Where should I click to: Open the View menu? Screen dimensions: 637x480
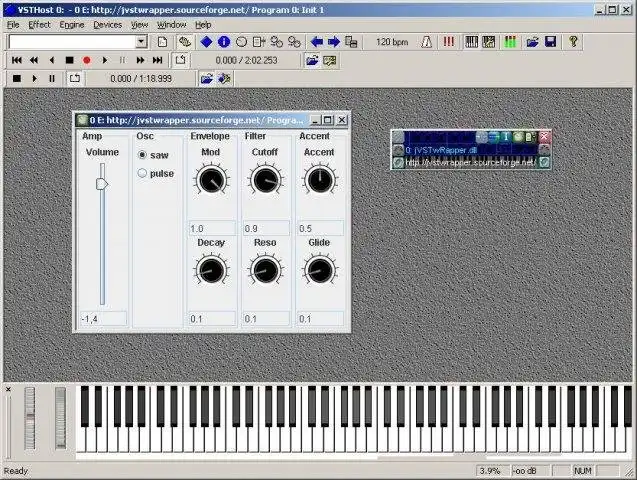click(x=139, y=25)
